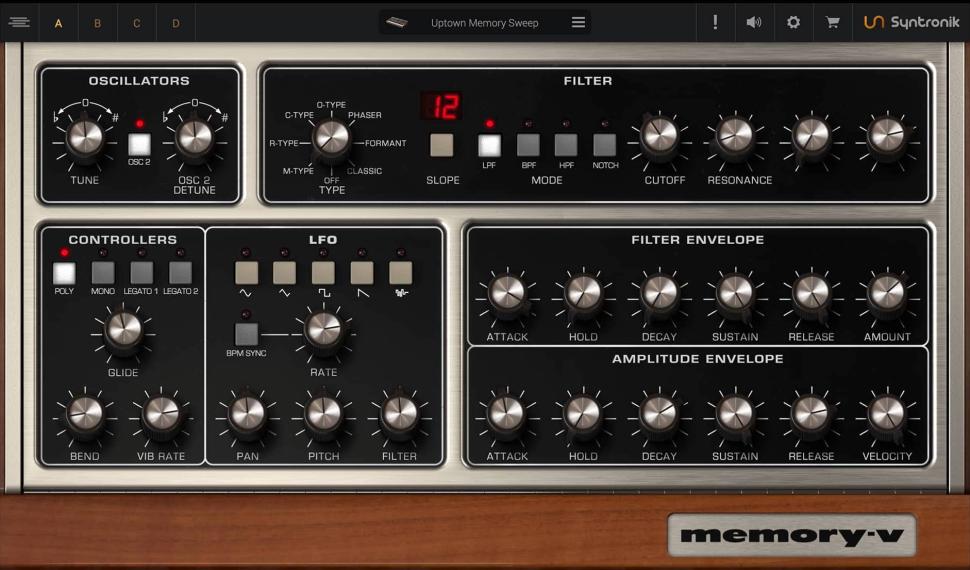This screenshot has height=570, width=970.
Task: Switch to part B tab
Action: pos(97,23)
